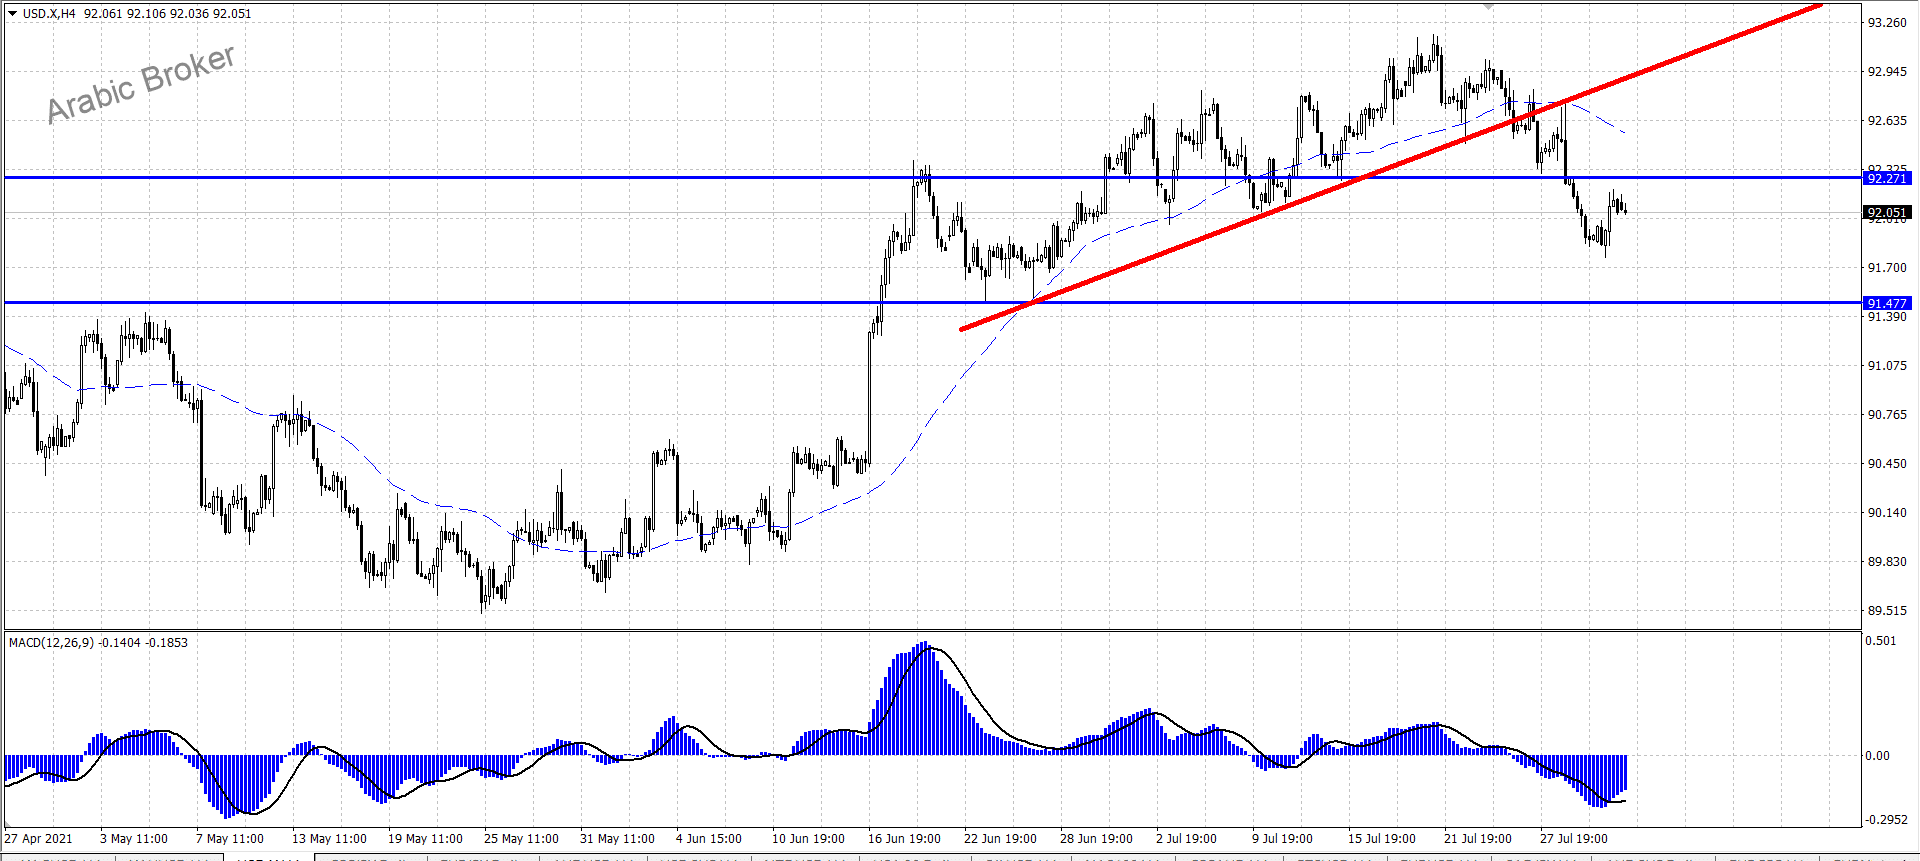Click the 9 Jul 19:00 time label
Image resolution: width=1920 pixels, height=861 pixels.
[x=1282, y=839]
